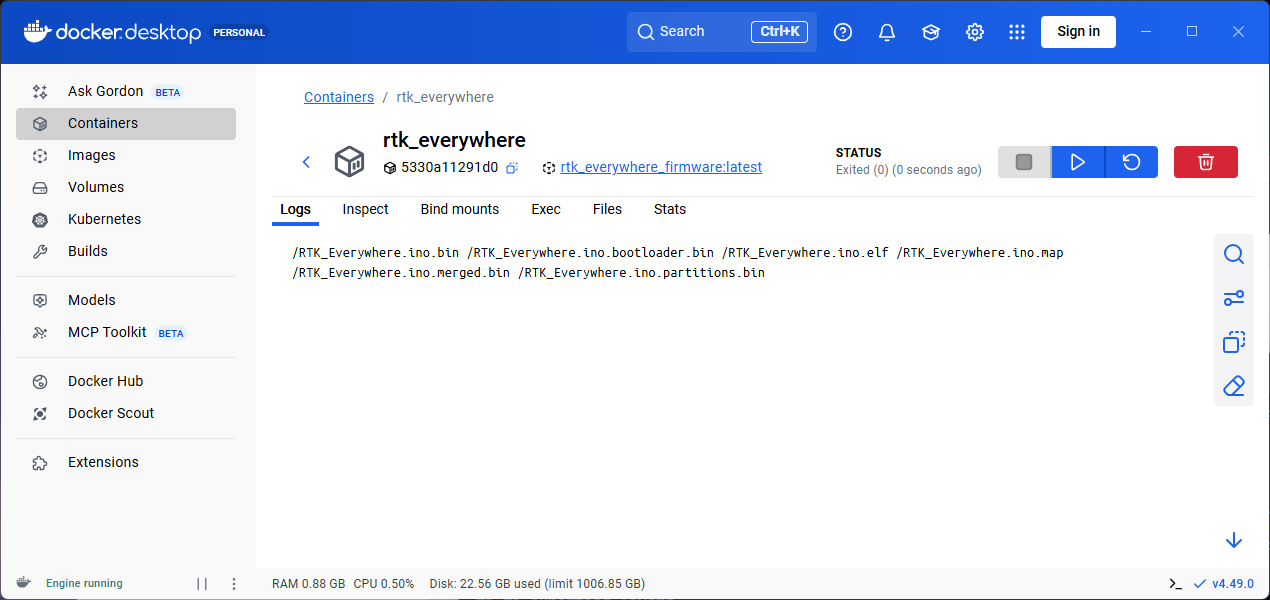Open the search logs magnifier icon
This screenshot has width=1270, height=600.
[1233, 255]
